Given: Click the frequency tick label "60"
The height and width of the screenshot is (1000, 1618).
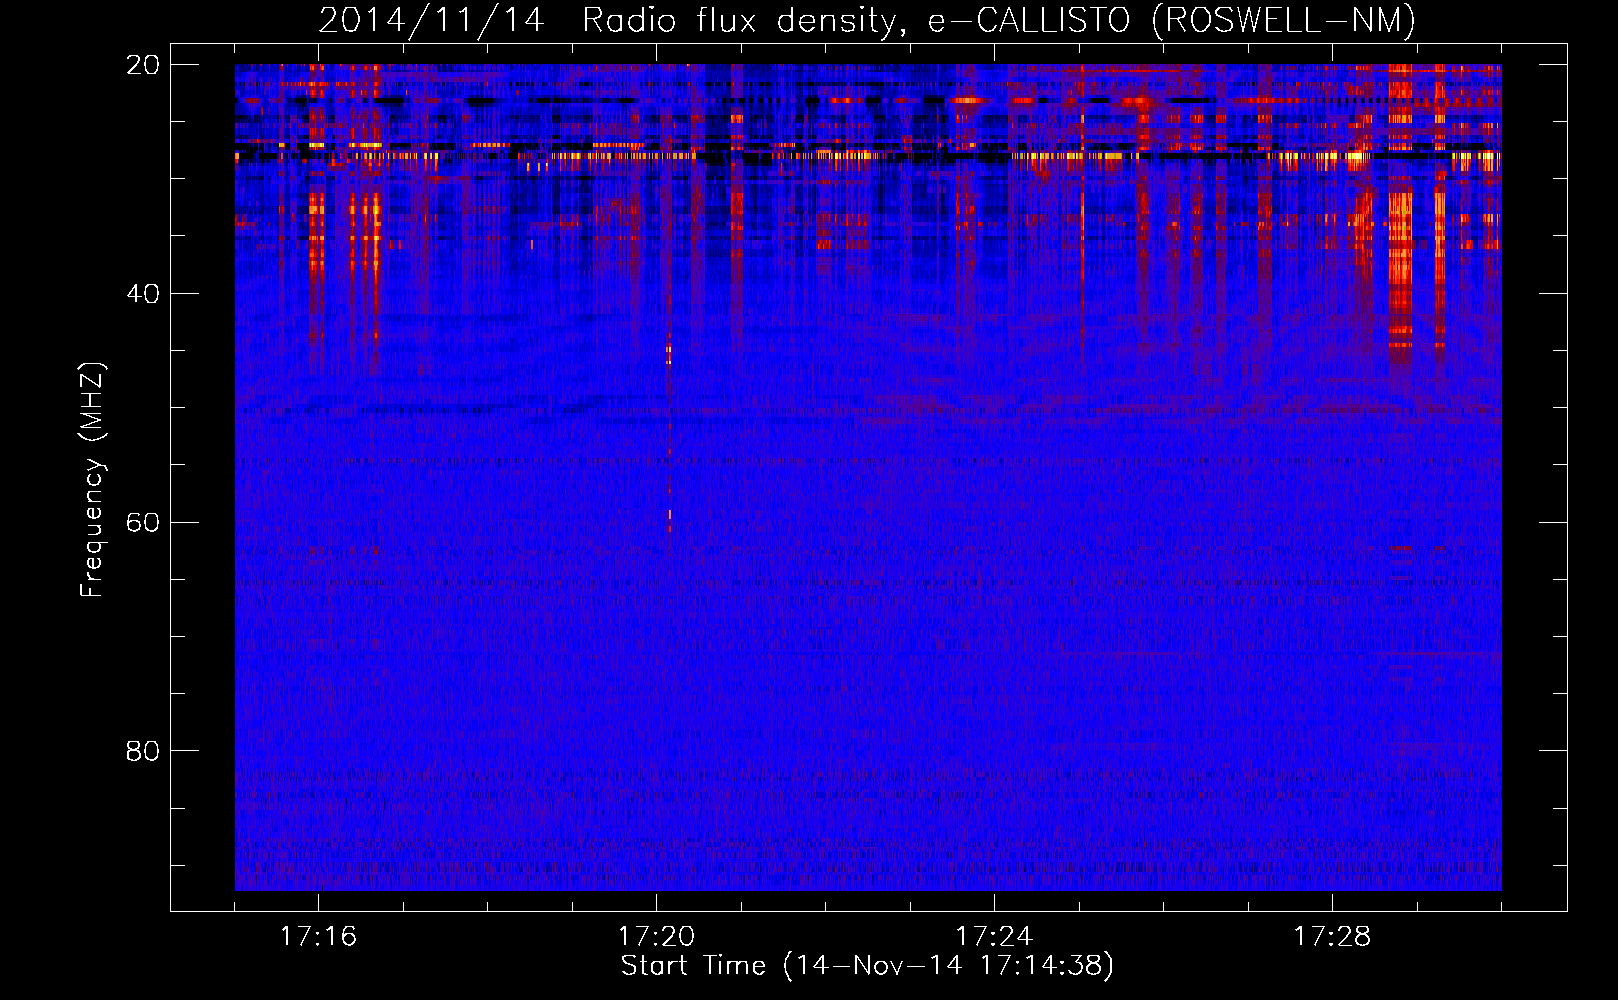Looking at the screenshot, I should coord(143,523).
